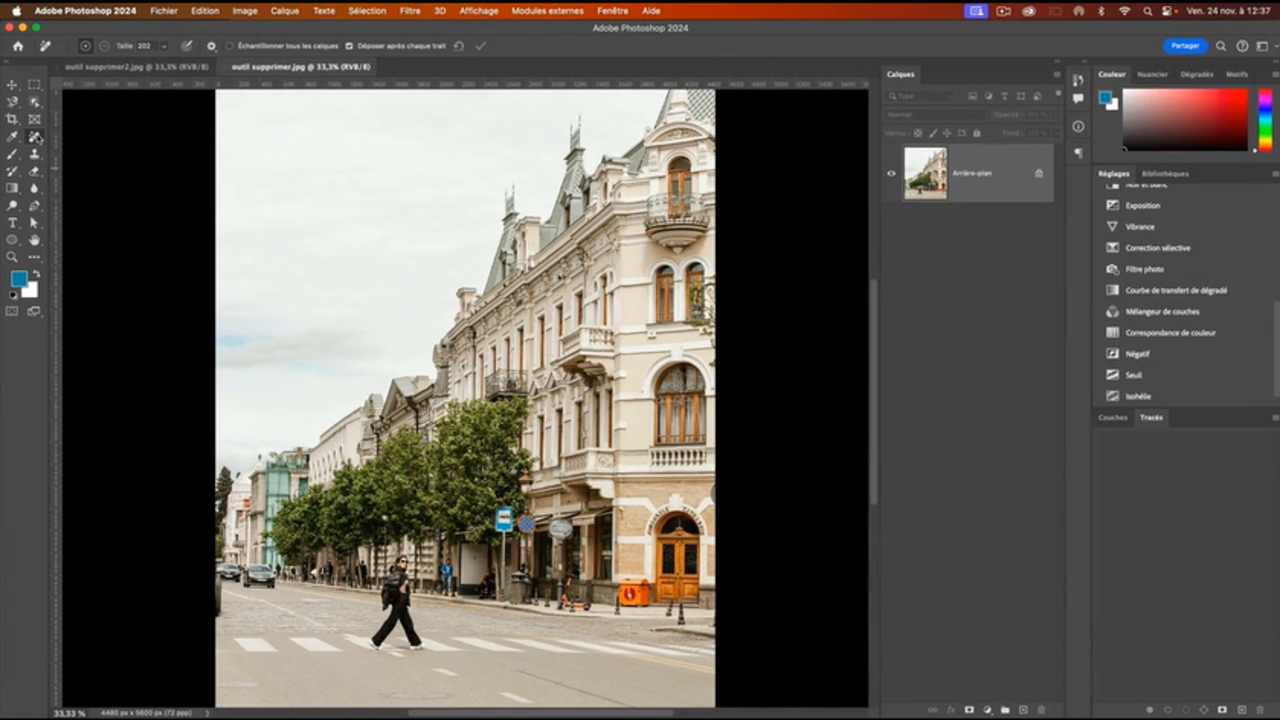Select the Clone Stamp tool
The width and height of the screenshot is (1280, 720).
34,154
